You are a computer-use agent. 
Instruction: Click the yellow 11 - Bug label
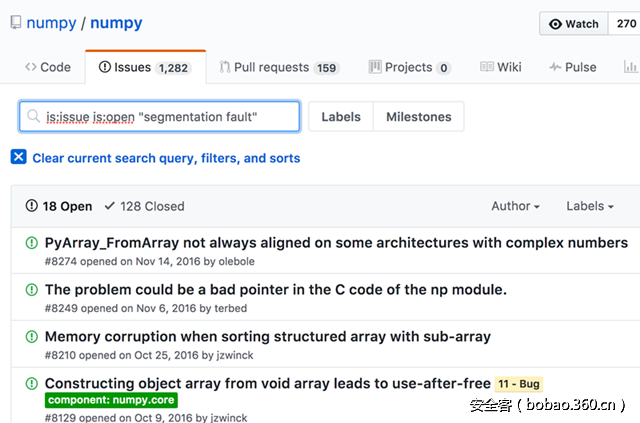[518, 384]
